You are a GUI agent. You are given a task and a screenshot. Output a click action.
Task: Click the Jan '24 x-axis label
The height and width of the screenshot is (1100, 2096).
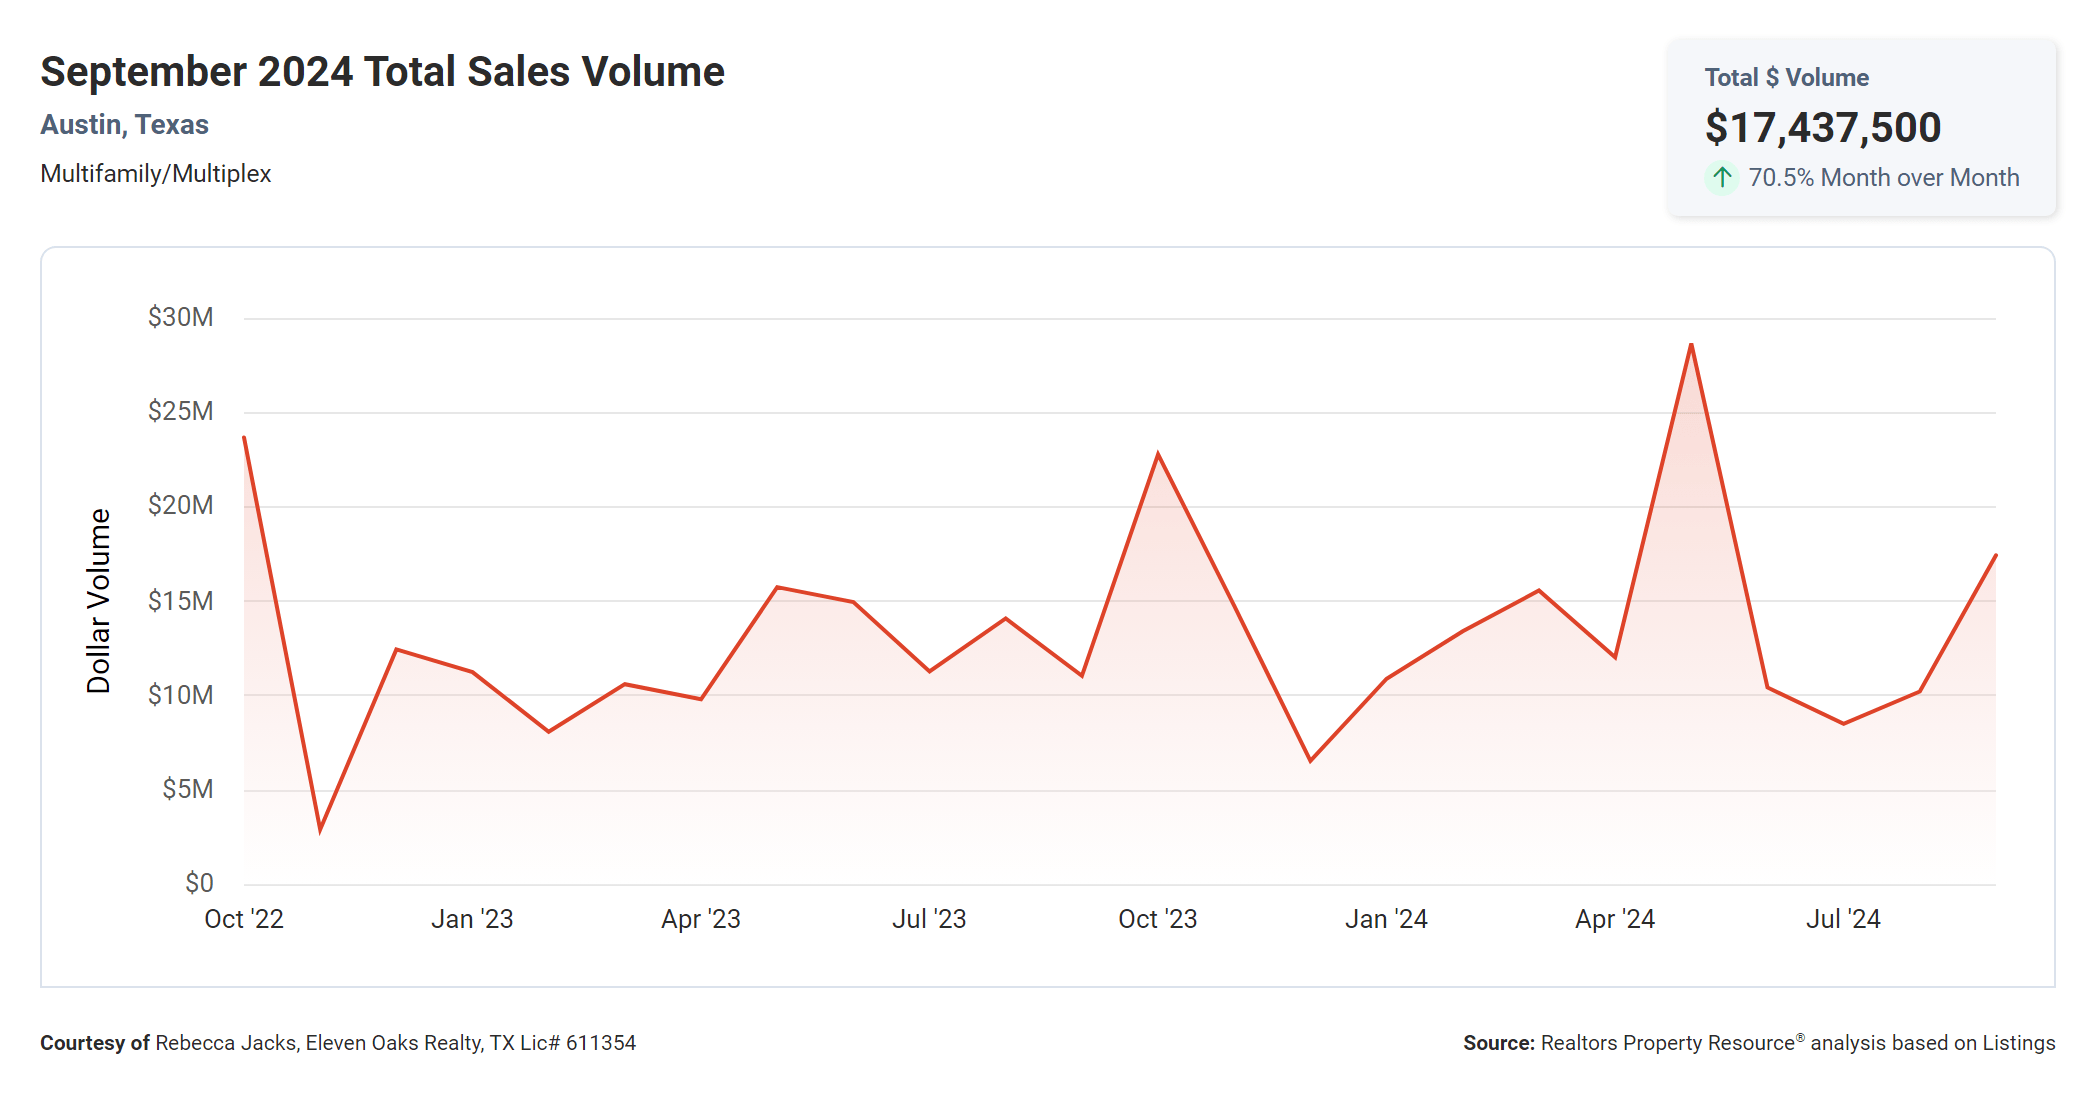1386,919
